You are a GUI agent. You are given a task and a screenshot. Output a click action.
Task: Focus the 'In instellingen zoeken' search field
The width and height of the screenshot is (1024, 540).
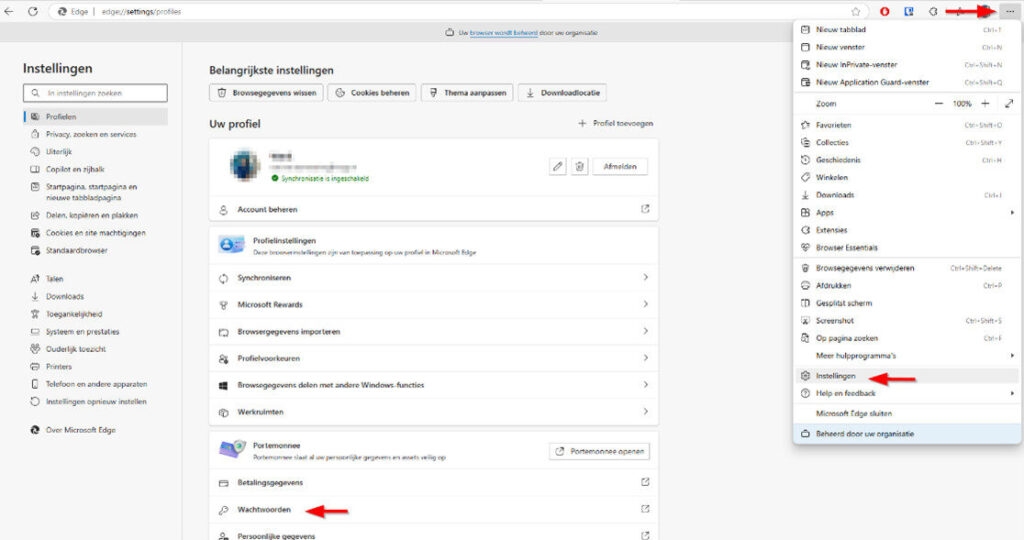click(x=95, y=93)
